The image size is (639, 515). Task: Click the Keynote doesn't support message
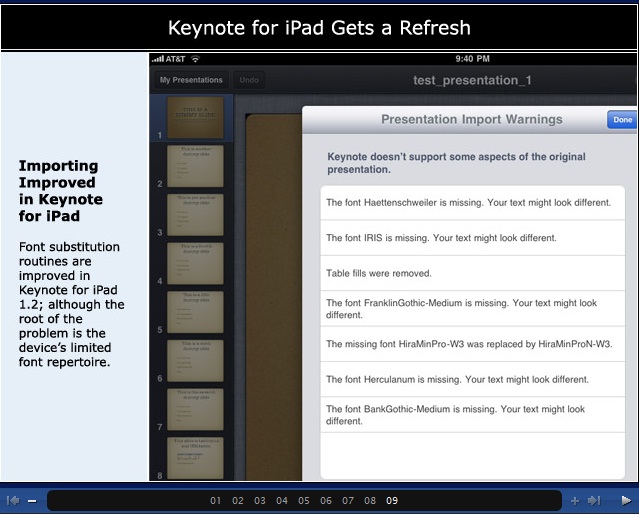click(x=456, y=163)
